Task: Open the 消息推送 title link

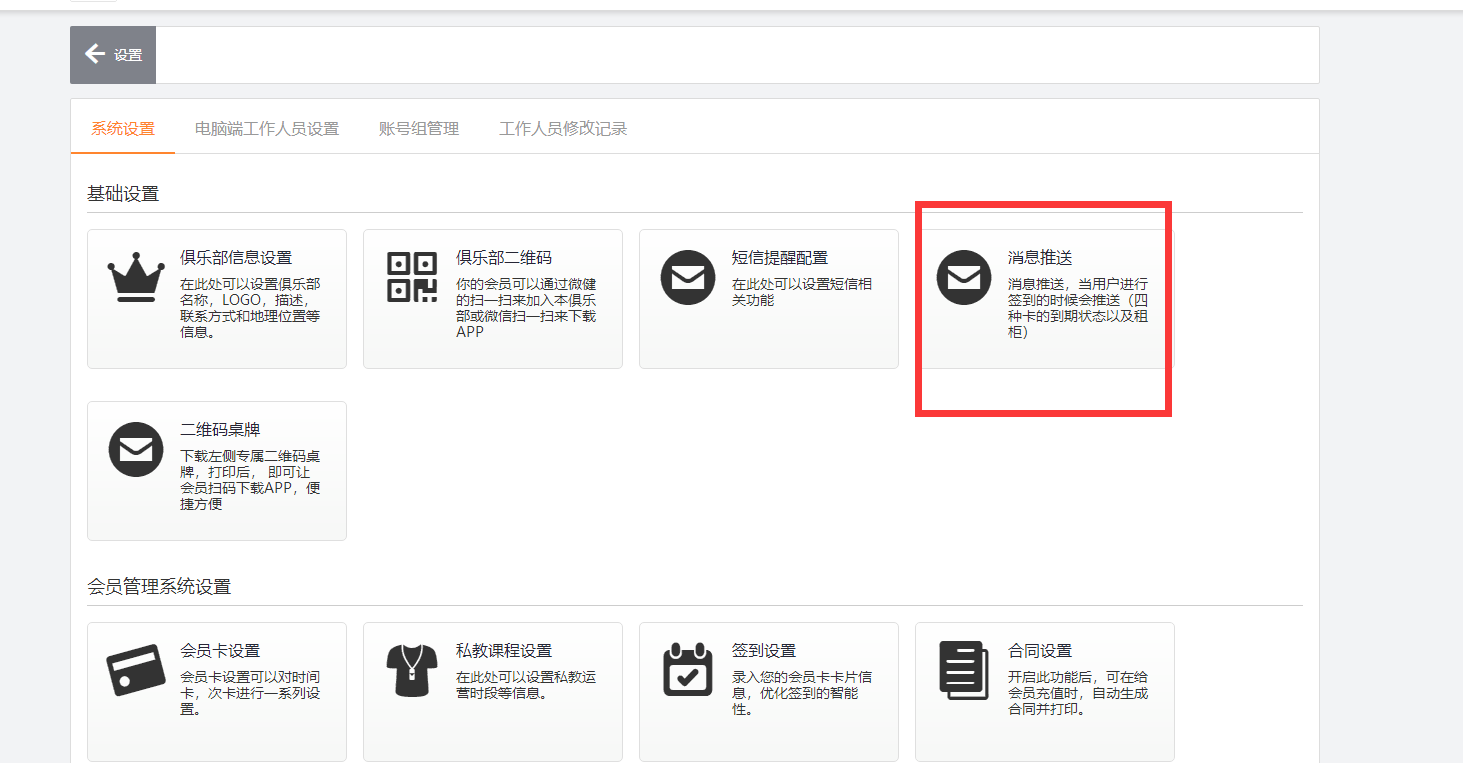Action: 1040,258
